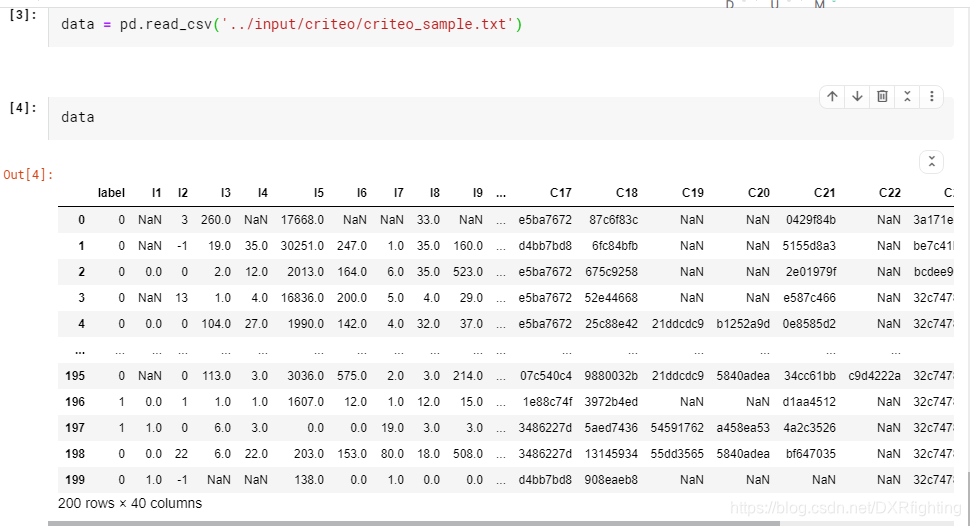Image resolution: width=970 pixels, height=526 pixels.
Task: Open the three-dot more options menu for cell [4]
Action: pyautogui.click(x=932, y=97)
